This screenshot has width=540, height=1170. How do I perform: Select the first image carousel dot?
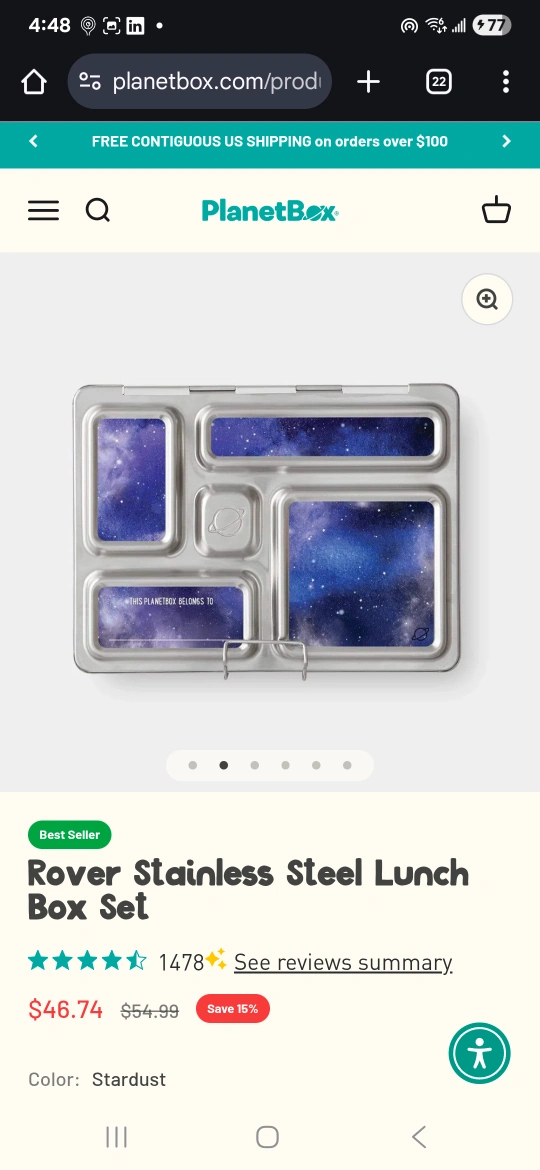193,765
